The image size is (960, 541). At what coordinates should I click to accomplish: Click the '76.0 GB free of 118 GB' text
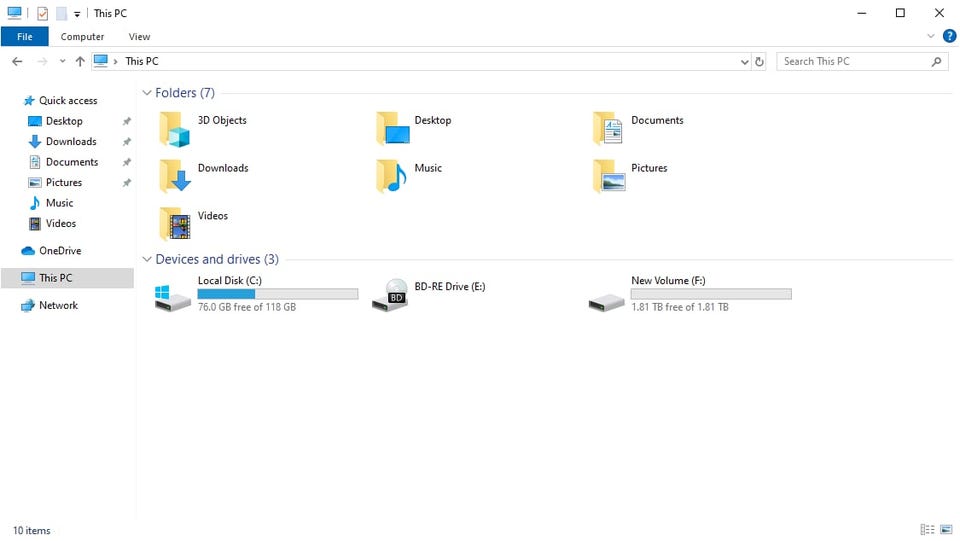247,307
